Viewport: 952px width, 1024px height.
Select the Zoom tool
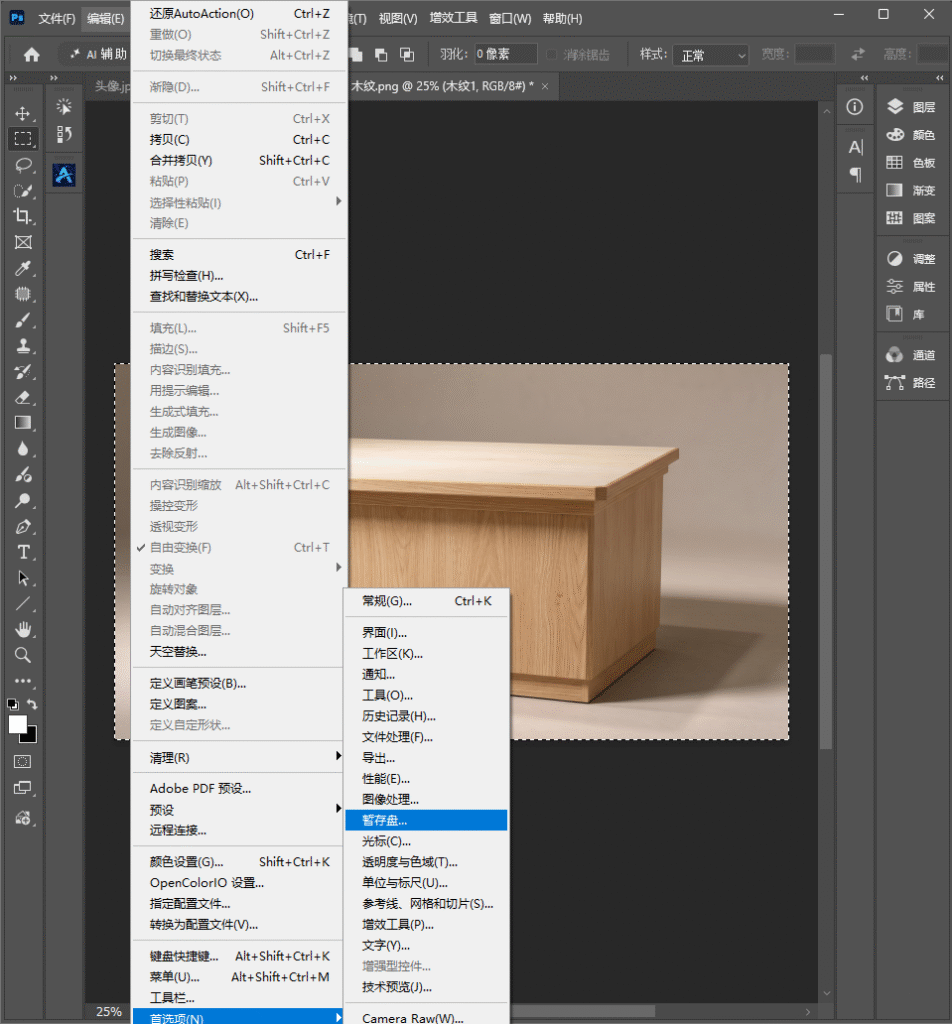(23, 655)
